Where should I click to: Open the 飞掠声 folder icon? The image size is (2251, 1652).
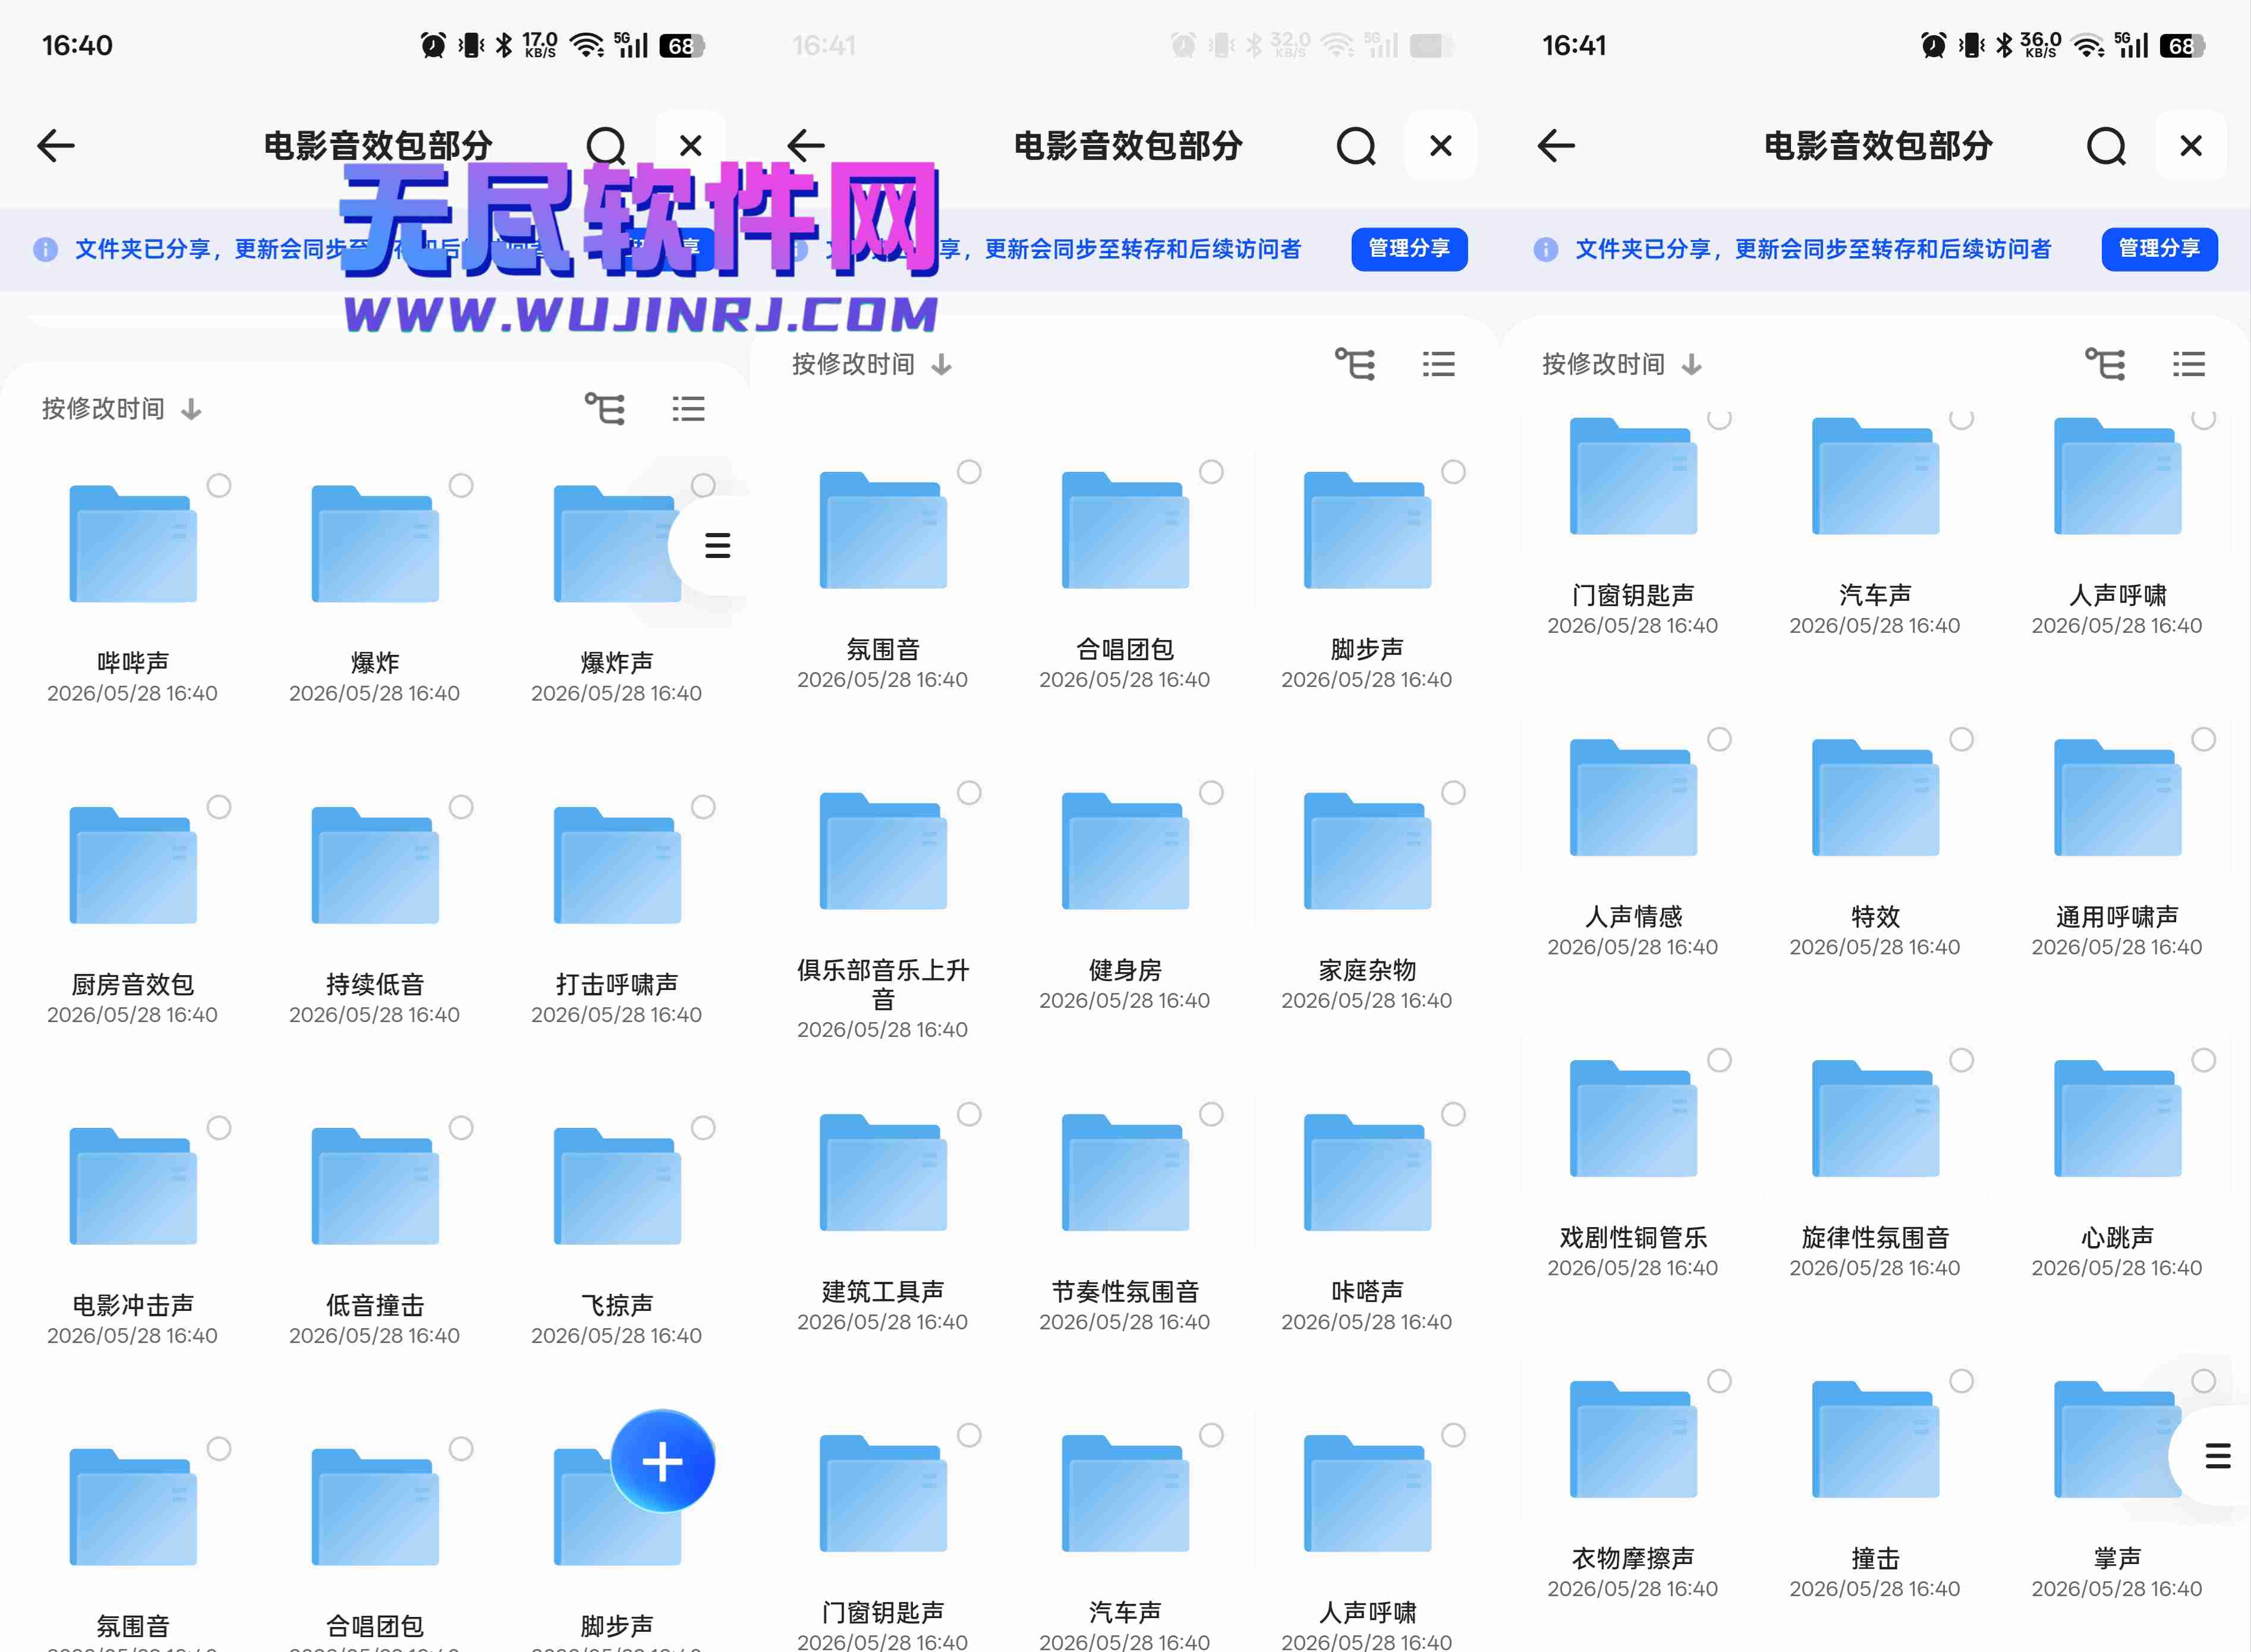[x=617, y=1186]
